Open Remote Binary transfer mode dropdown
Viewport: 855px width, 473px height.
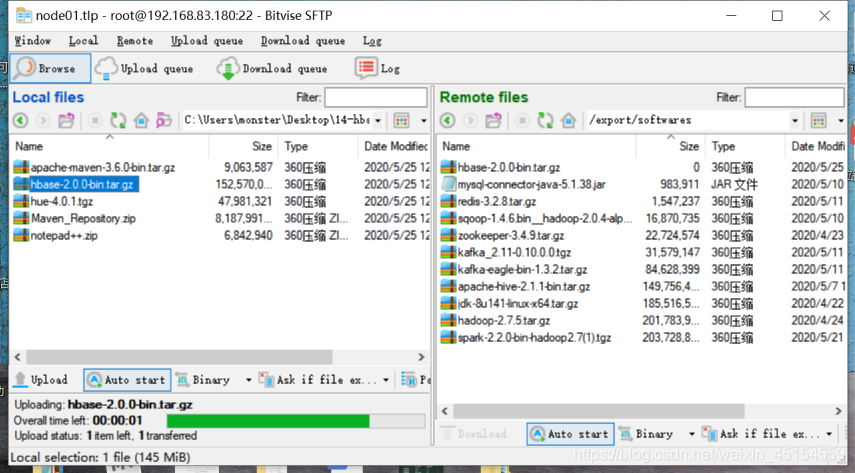(x=692, y=434)
